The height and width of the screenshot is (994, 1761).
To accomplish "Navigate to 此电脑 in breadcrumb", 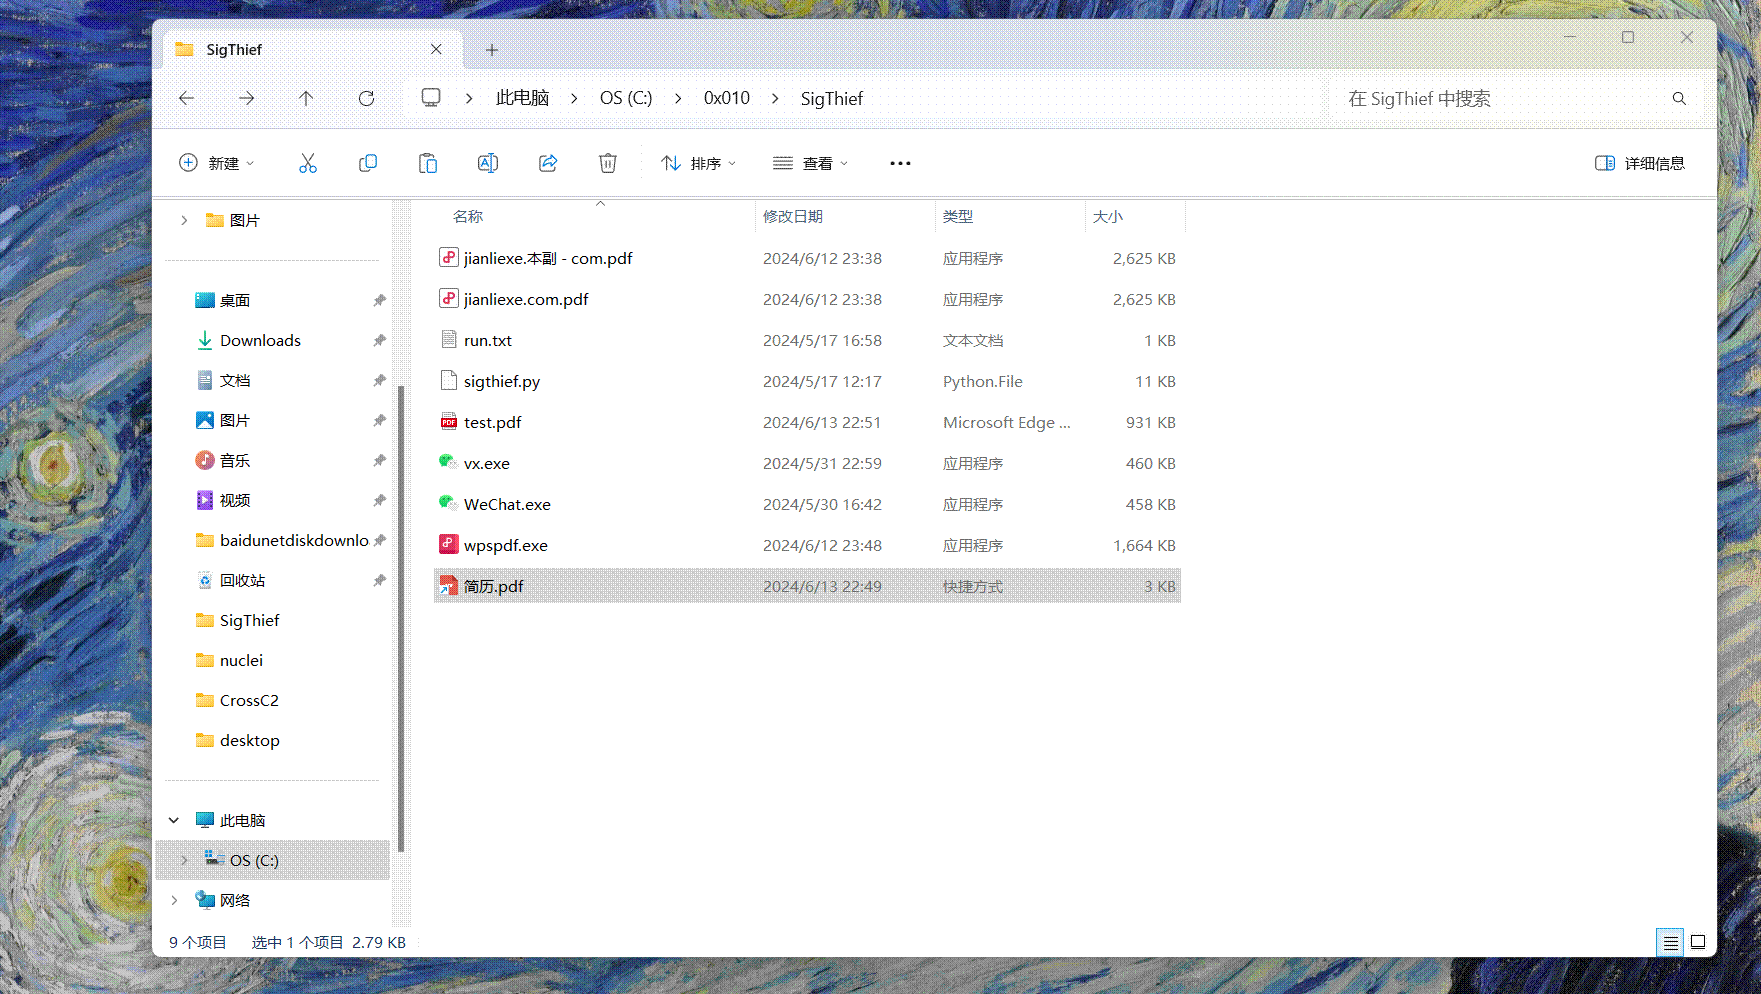I will coord(523,98).
